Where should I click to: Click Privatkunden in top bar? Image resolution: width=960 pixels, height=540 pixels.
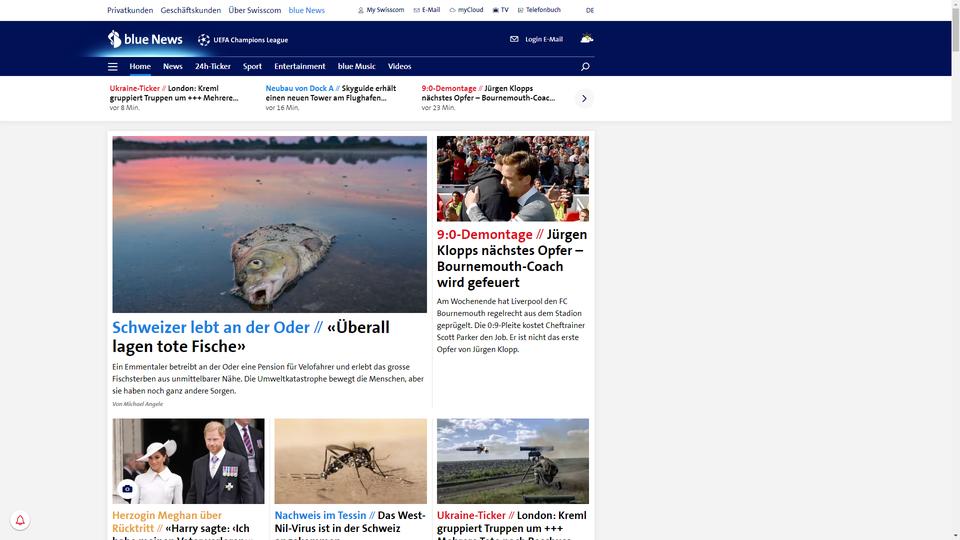tap(130, 10)
